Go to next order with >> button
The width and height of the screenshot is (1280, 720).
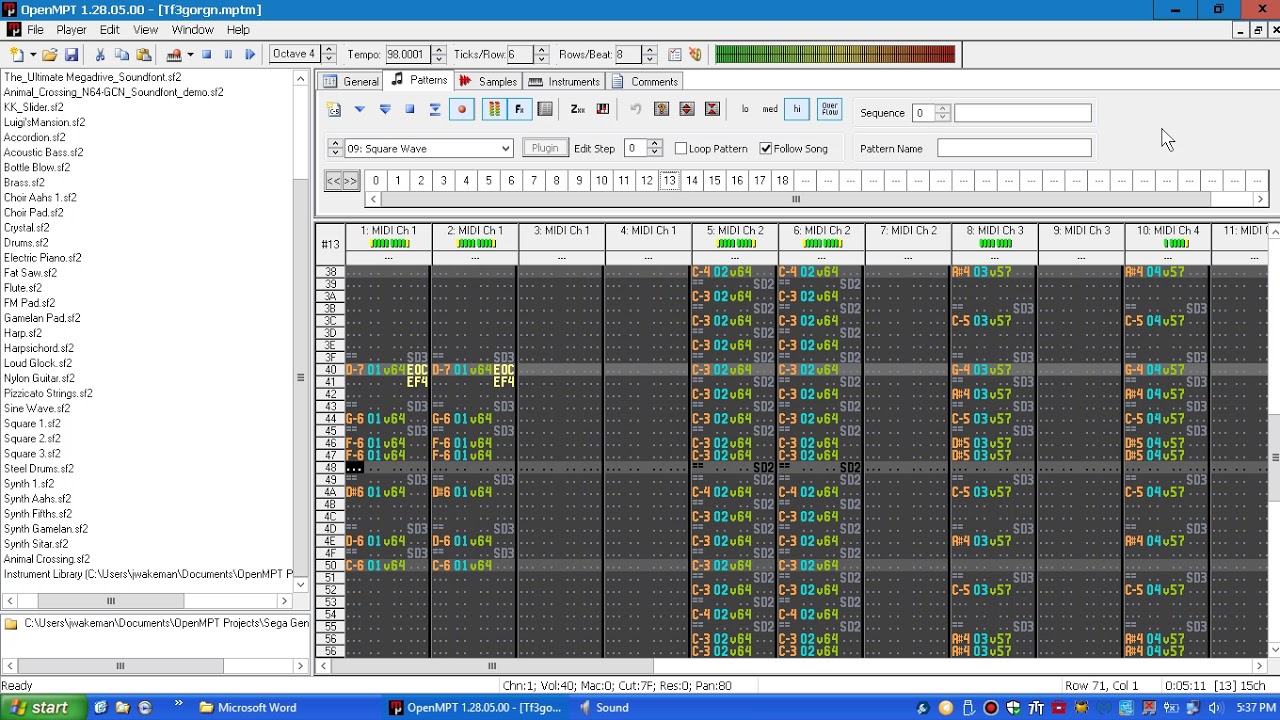click(x=350, y=181)
